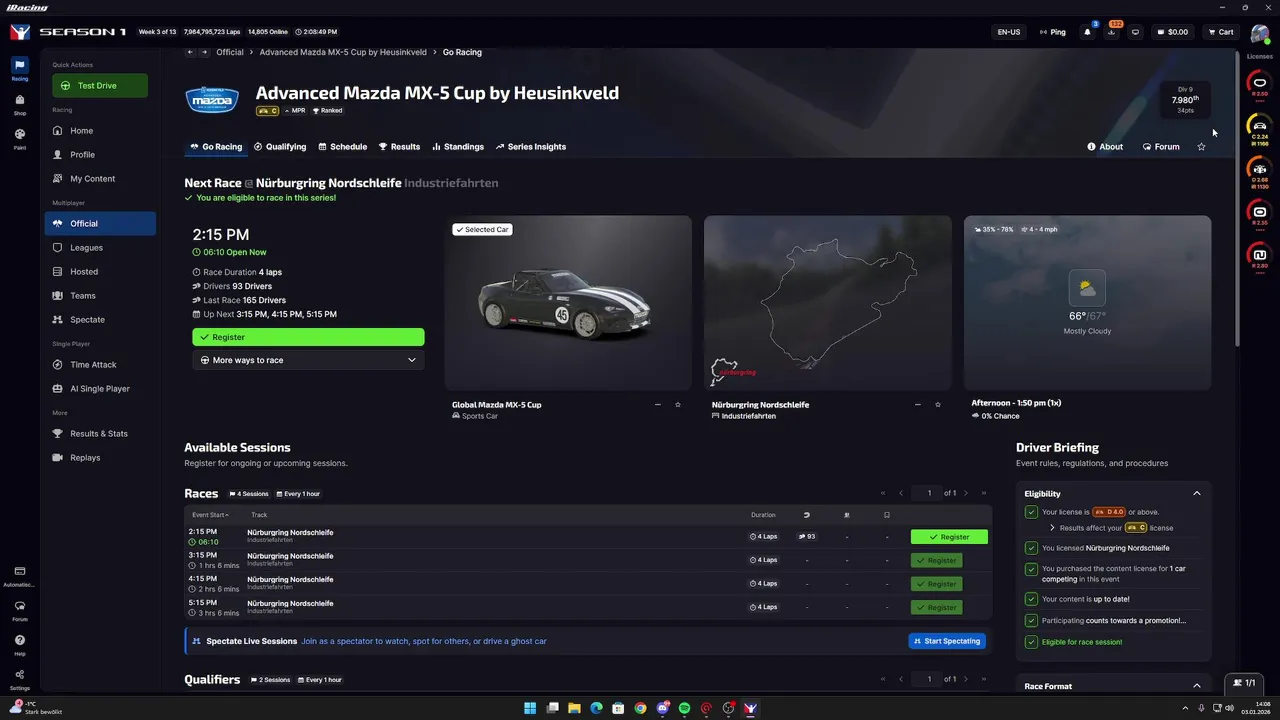The width and height of the screenshot is (1280, 720).
Task: Click the iRacing logo in the top left
Action: (x=20, y=32)
